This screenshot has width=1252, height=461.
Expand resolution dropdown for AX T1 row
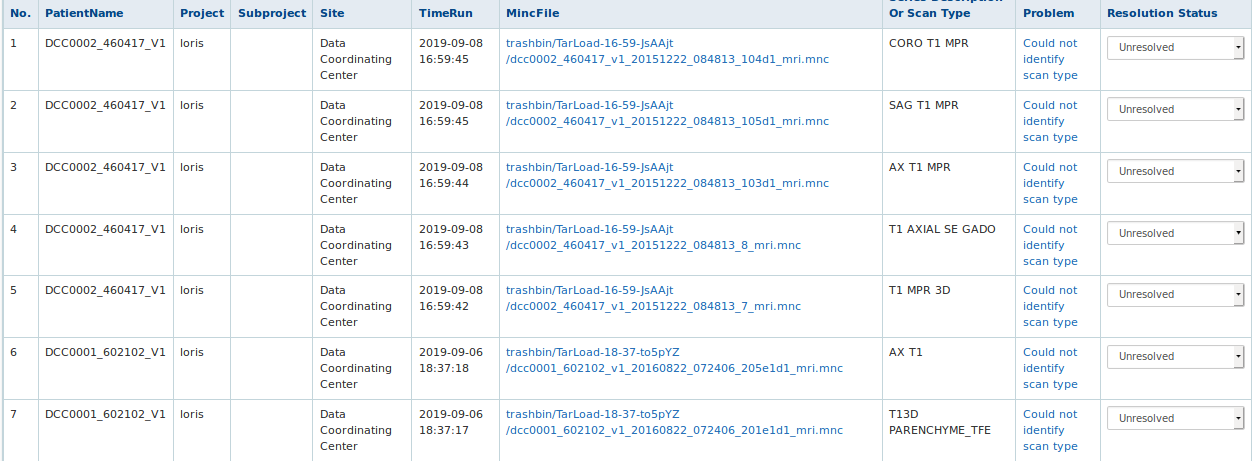click(x=1175, y=357)
